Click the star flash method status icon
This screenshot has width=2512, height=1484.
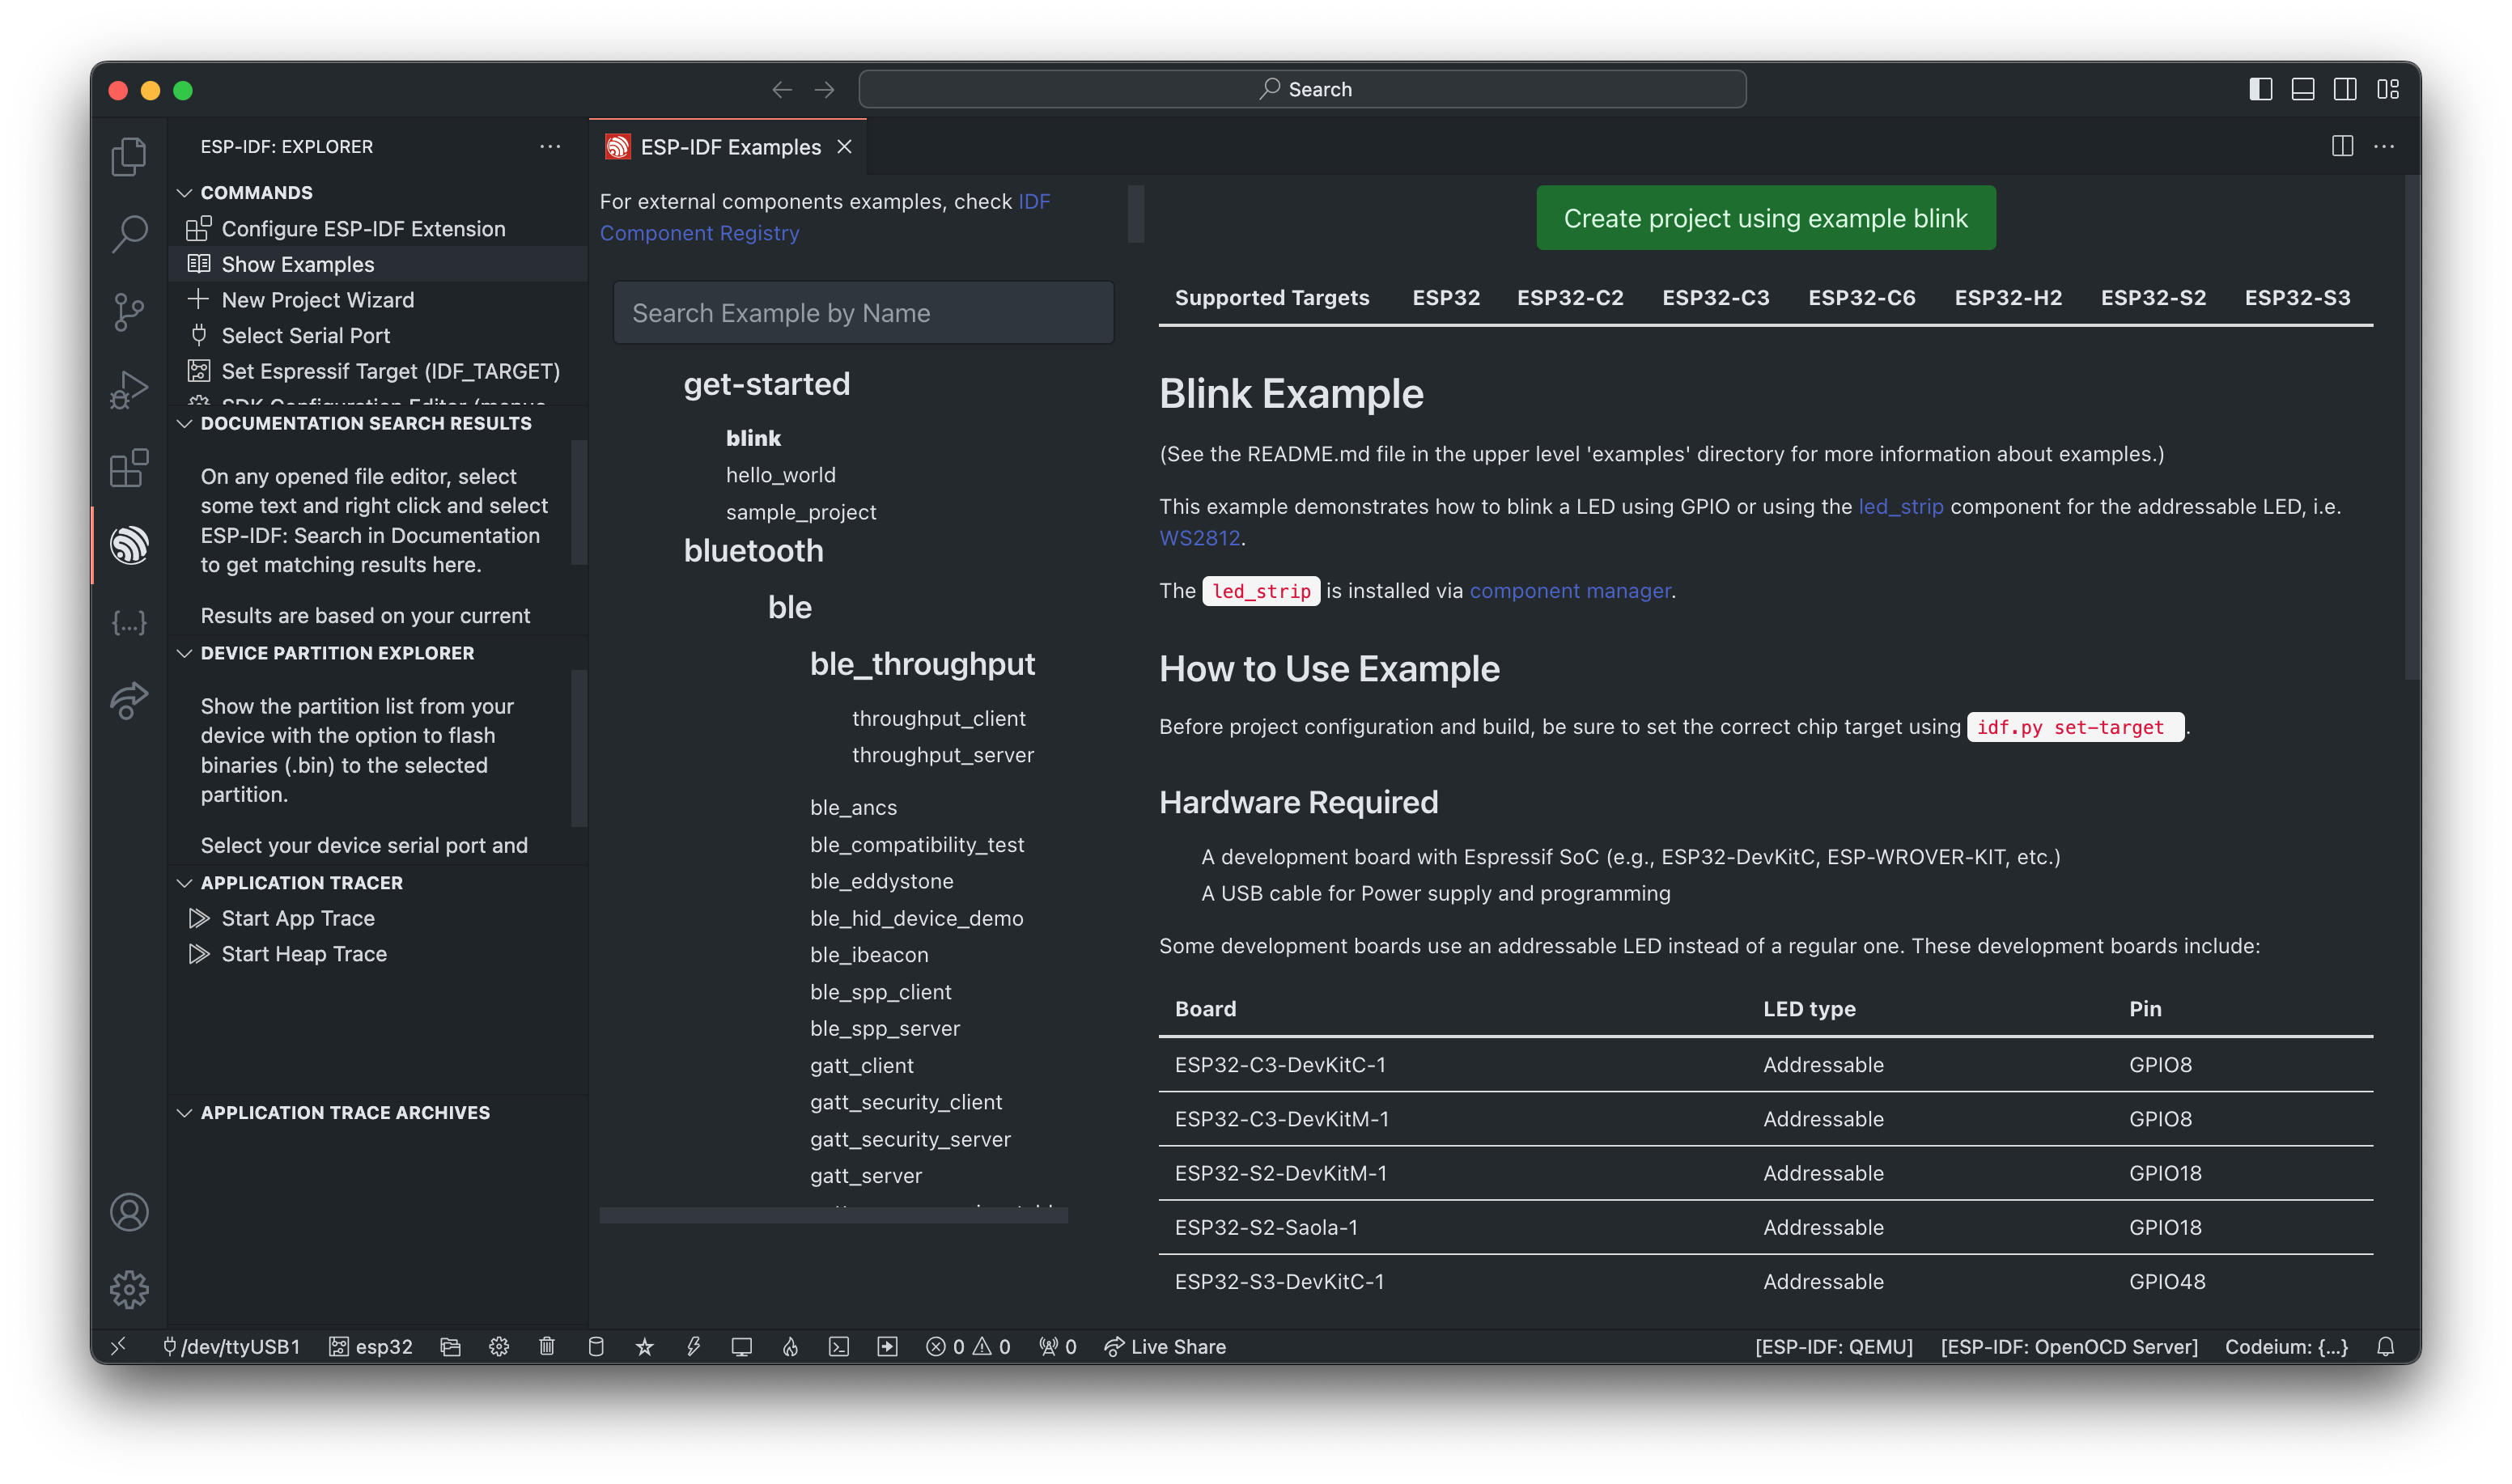[645, 1346]
